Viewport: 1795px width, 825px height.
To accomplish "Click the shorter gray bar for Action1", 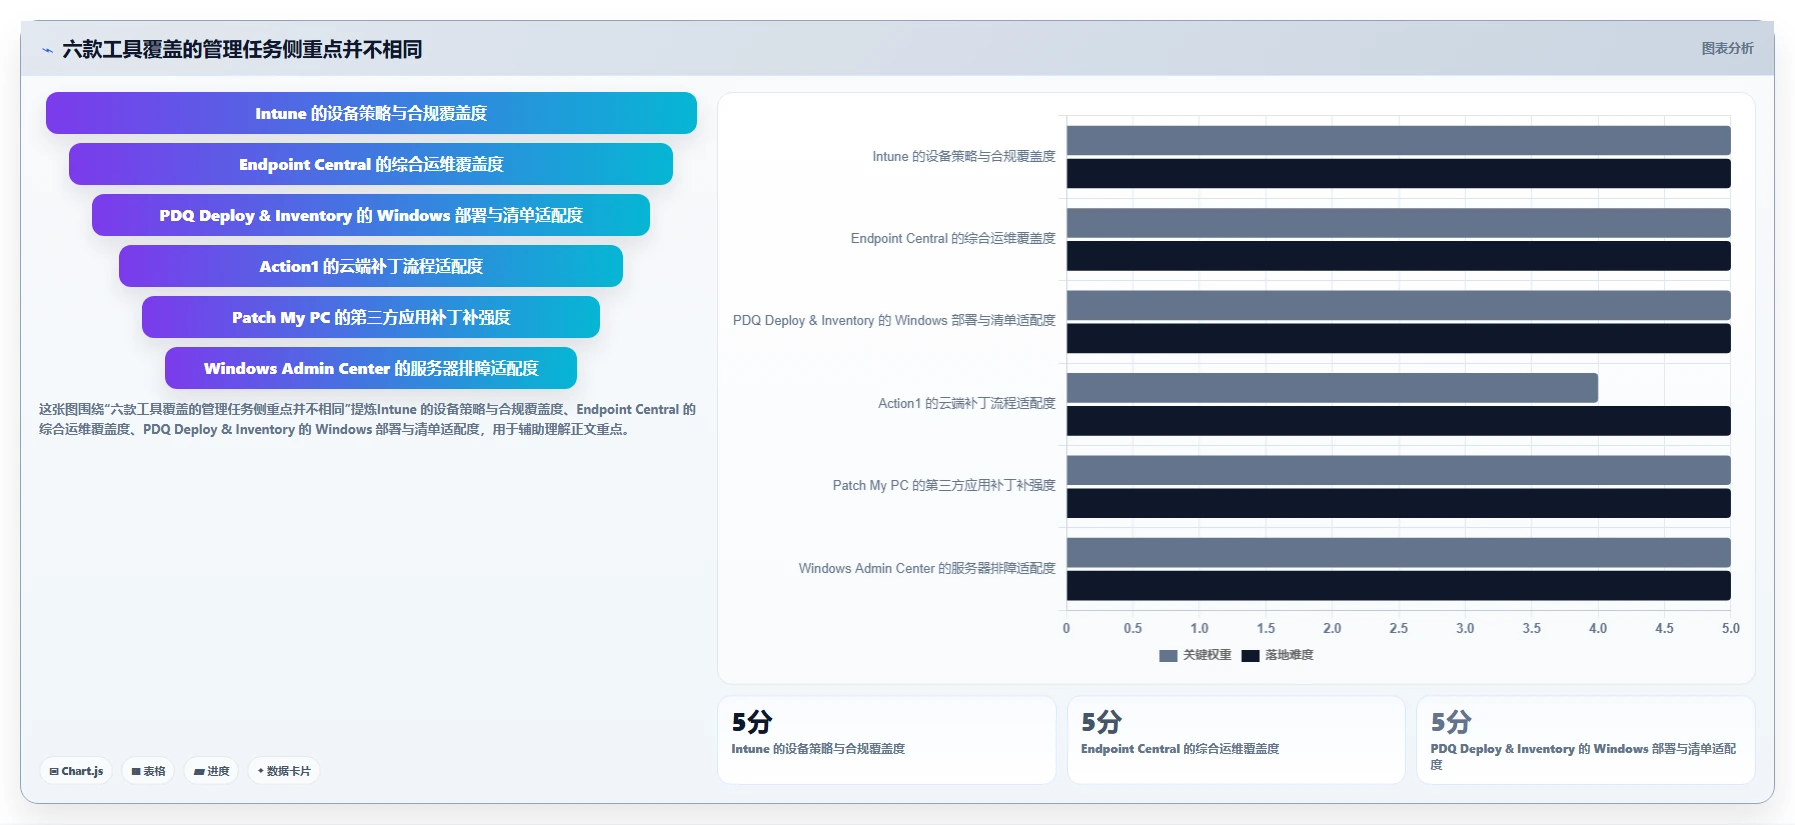I will 1332,388.
